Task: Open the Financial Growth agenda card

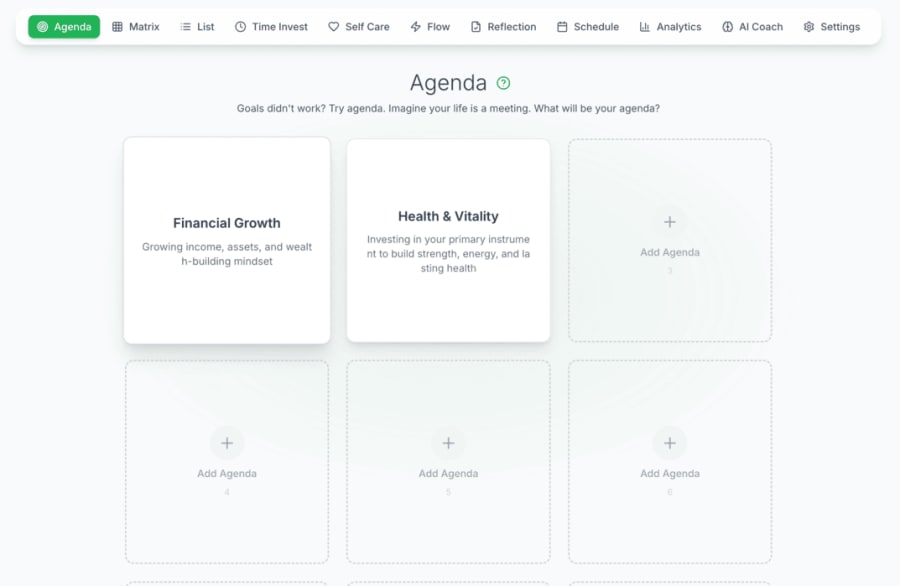Action: tap(226, 240)
